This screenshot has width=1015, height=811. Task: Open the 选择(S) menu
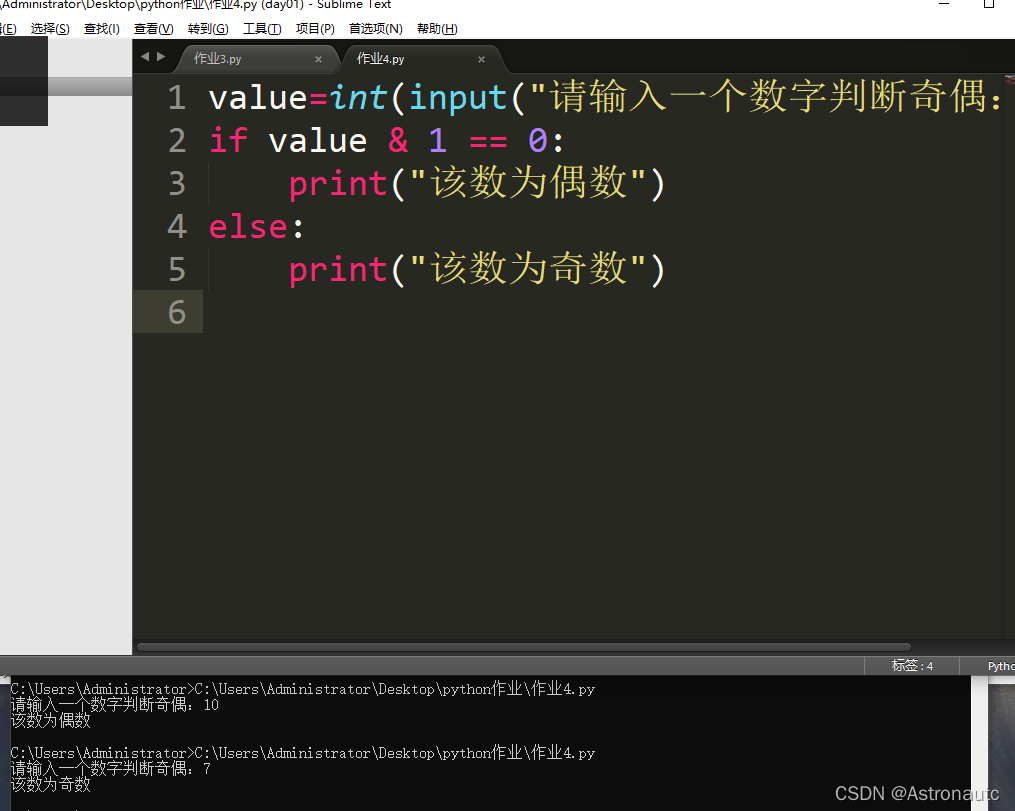(x=50, y=29)
